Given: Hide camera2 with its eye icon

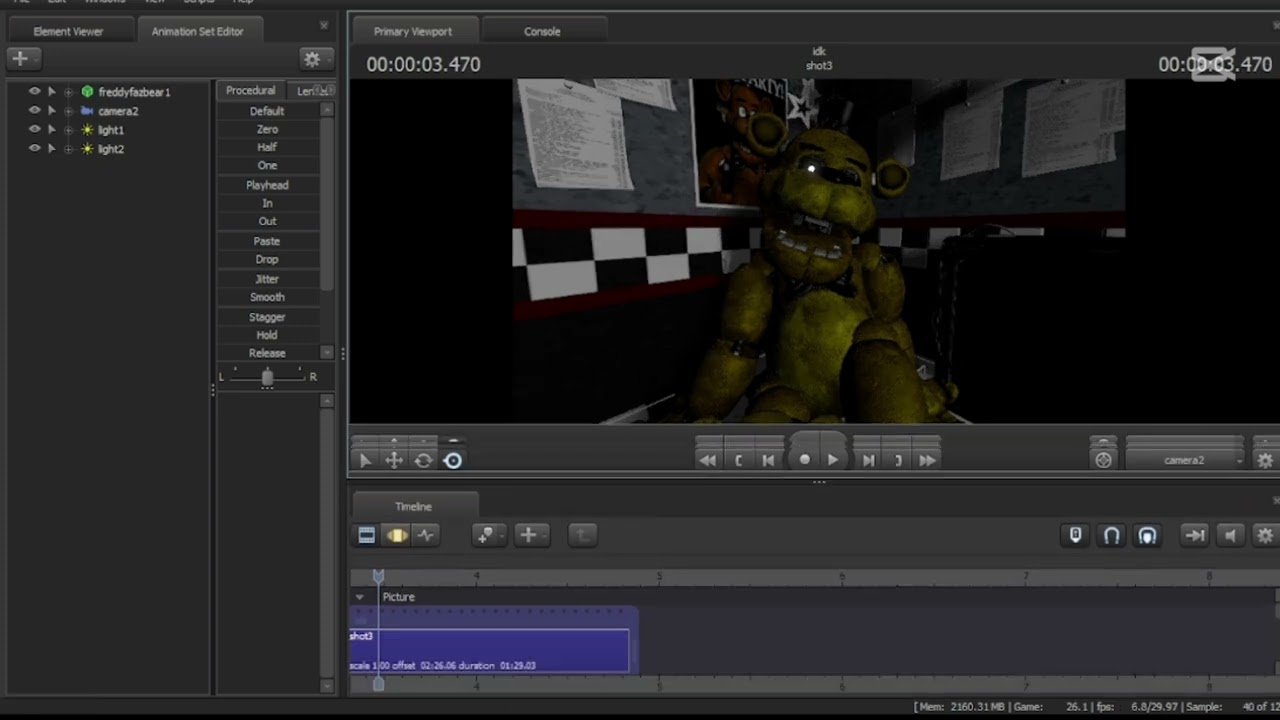Looking at the screenshot, I should (34, 111).
